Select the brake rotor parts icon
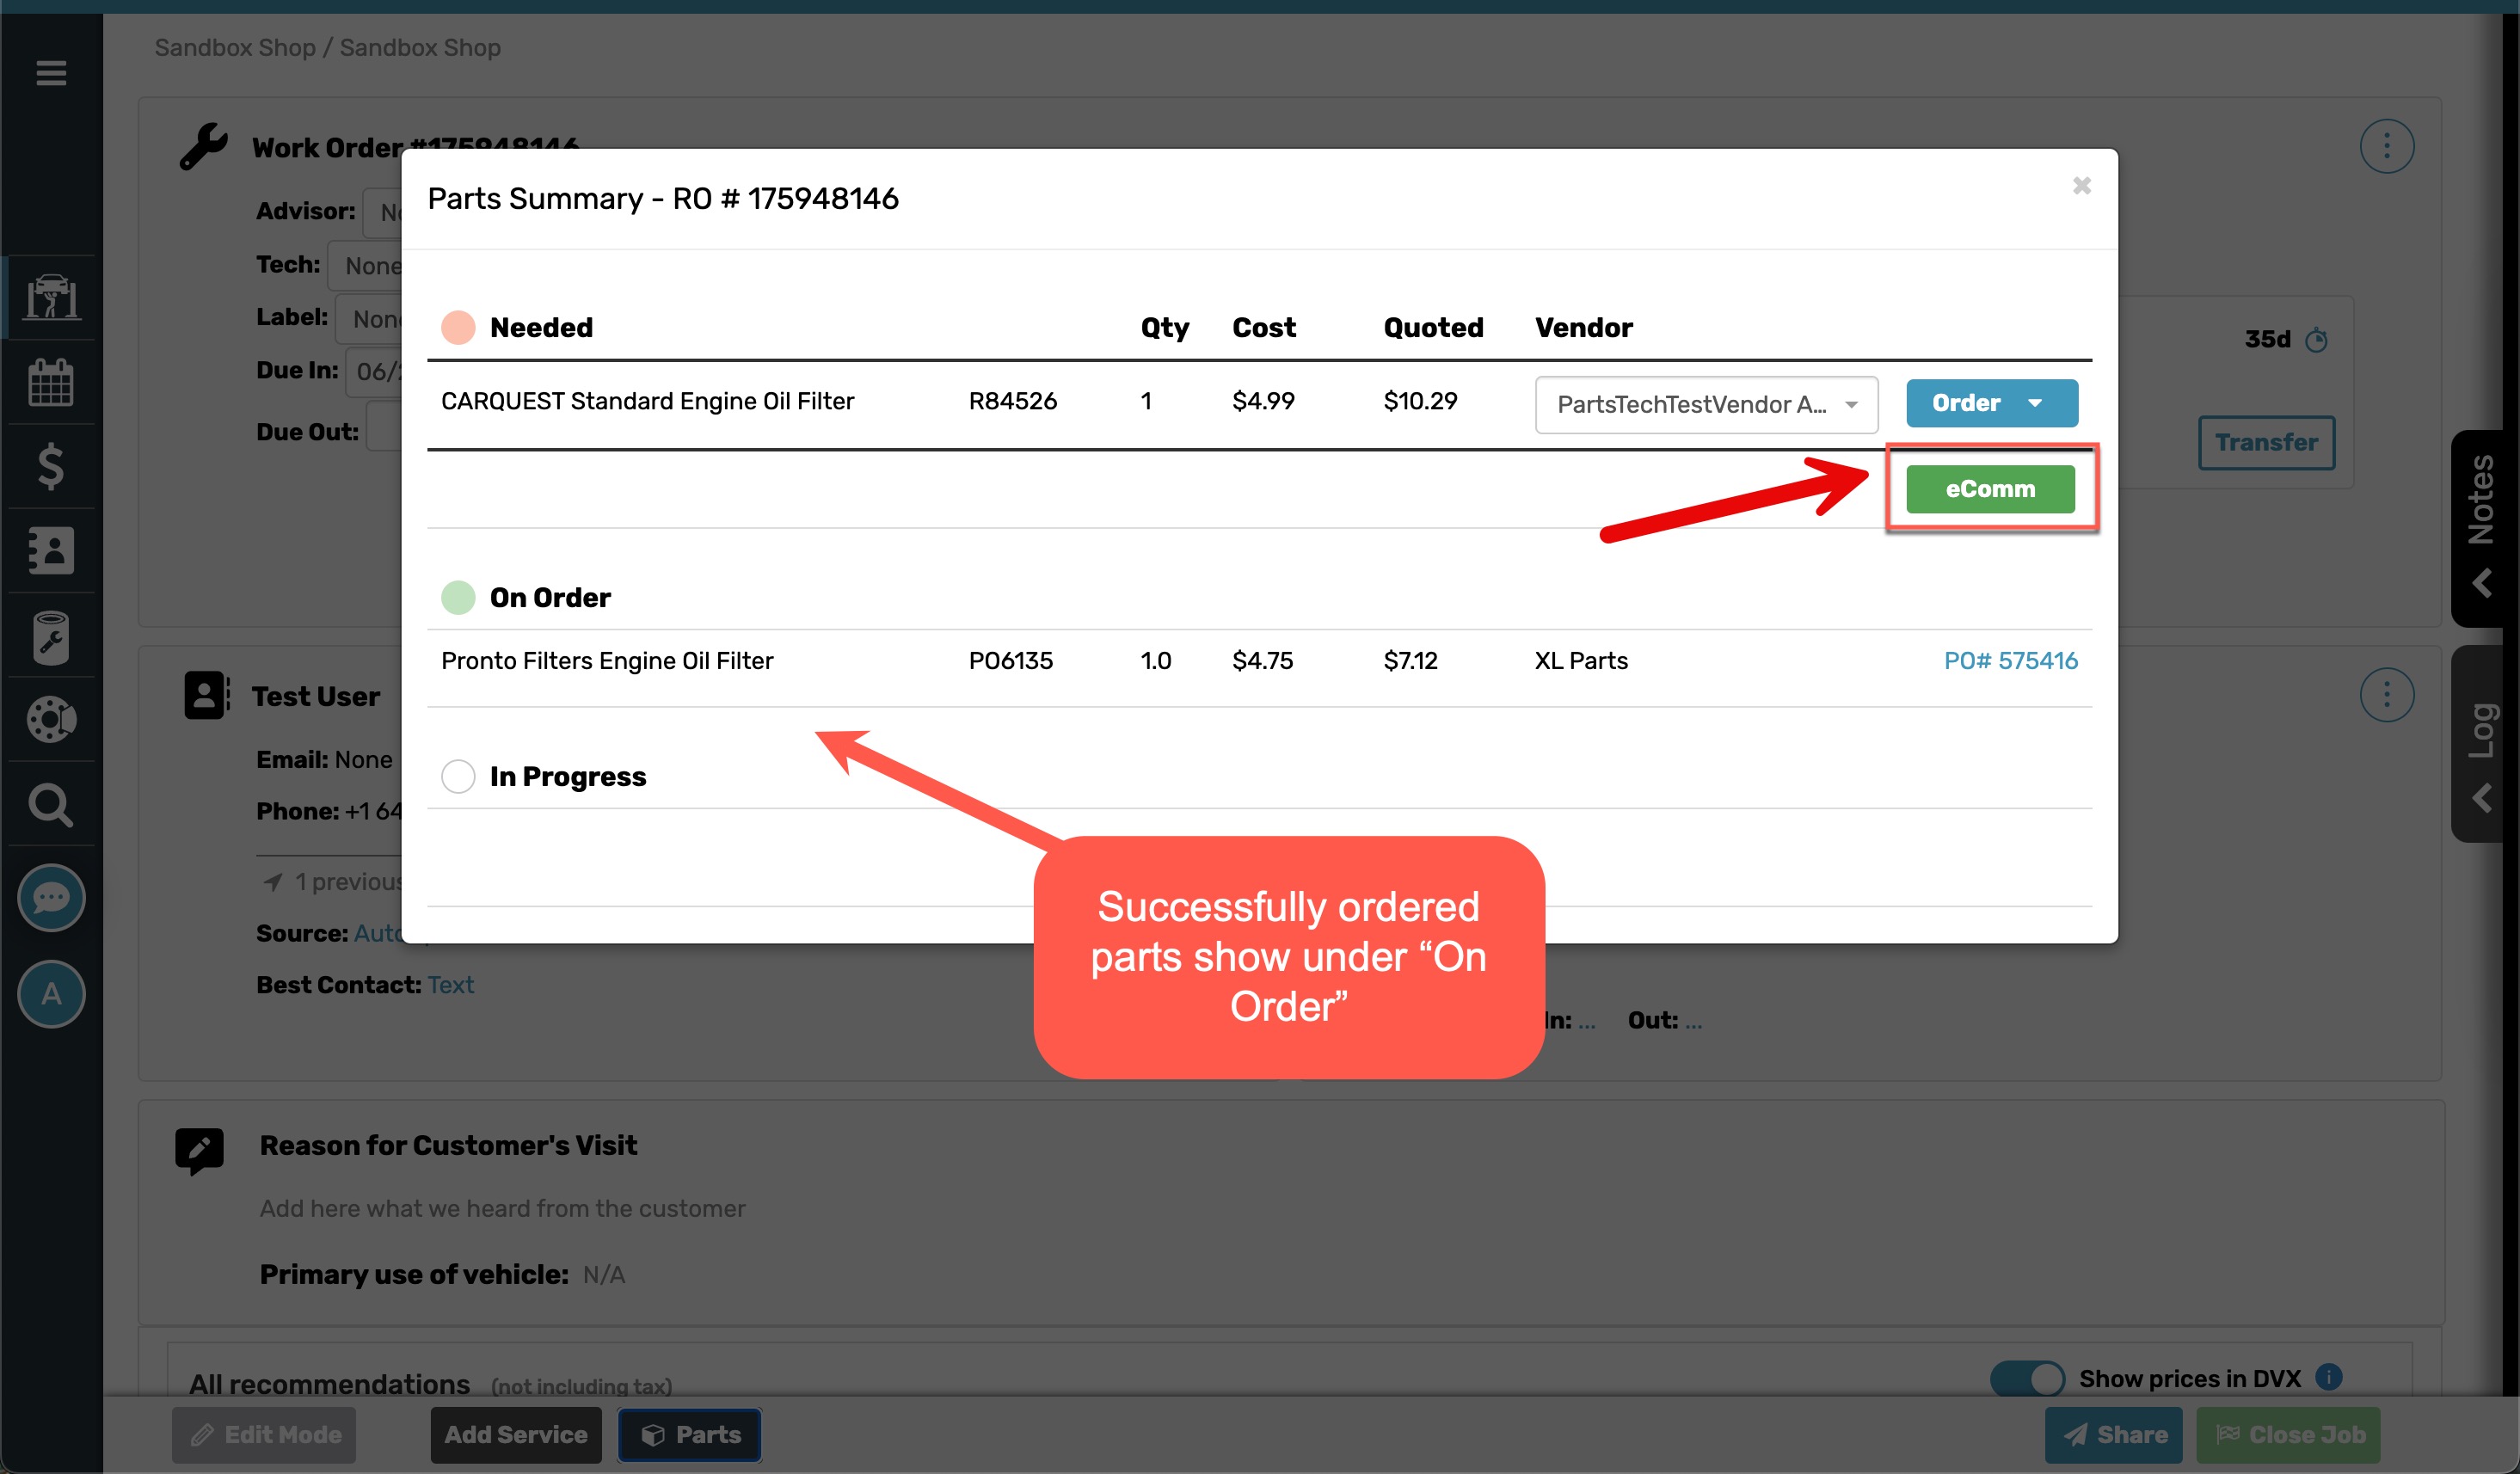2520x1474 pixels. coord(51,720)
